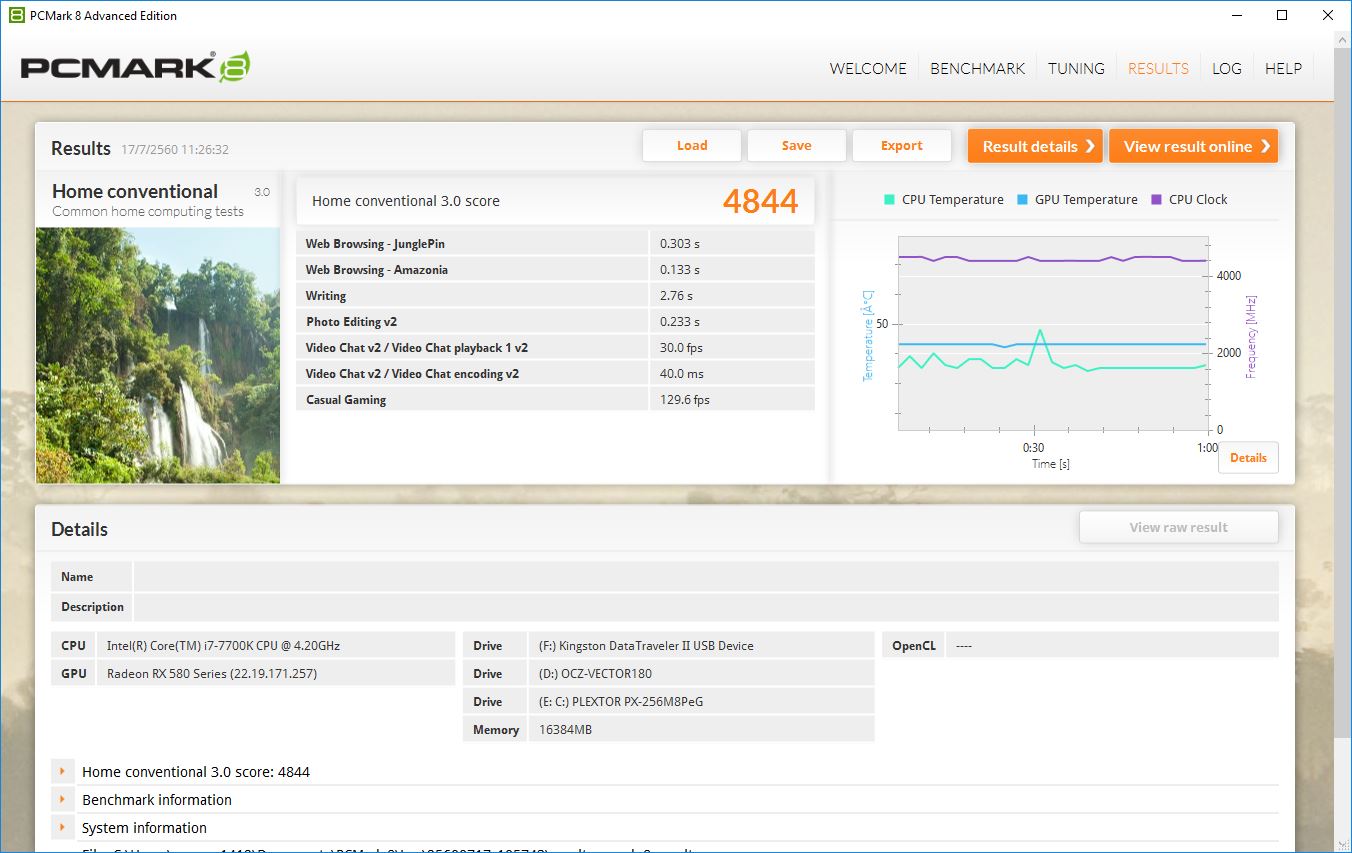Click the CPU Temperature legend swatch
This screenshot has height=853, width=1352.
888,199
